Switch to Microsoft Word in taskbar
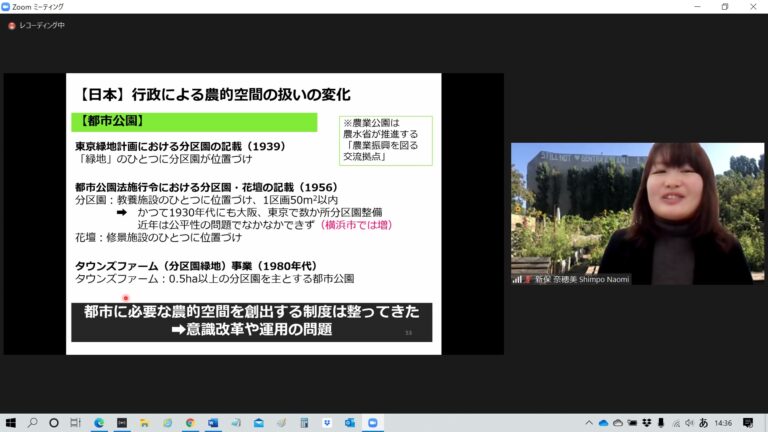The height and width of the screenshot is (432, 768). coord(213,423)
